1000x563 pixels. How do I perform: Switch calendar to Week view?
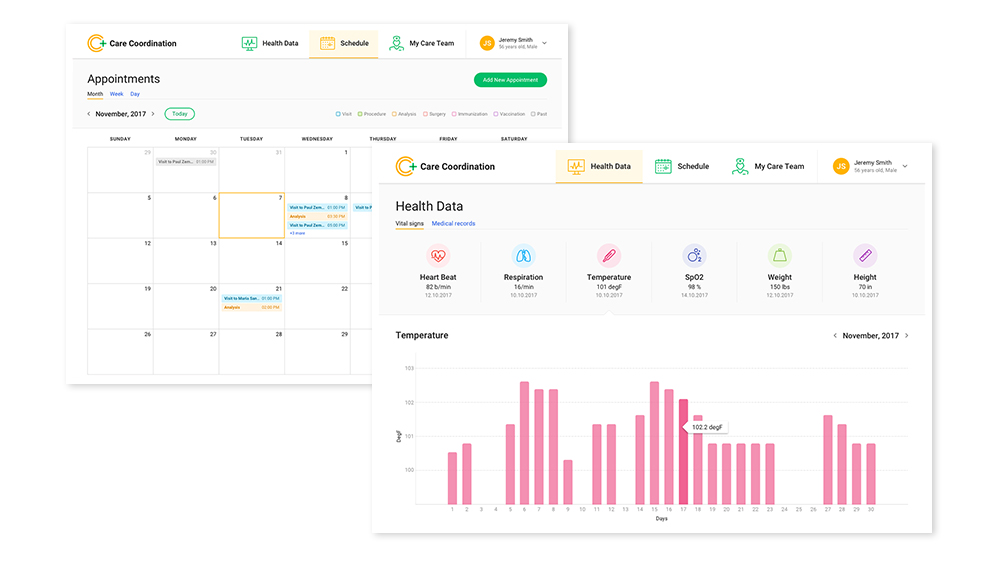[117, 94]
